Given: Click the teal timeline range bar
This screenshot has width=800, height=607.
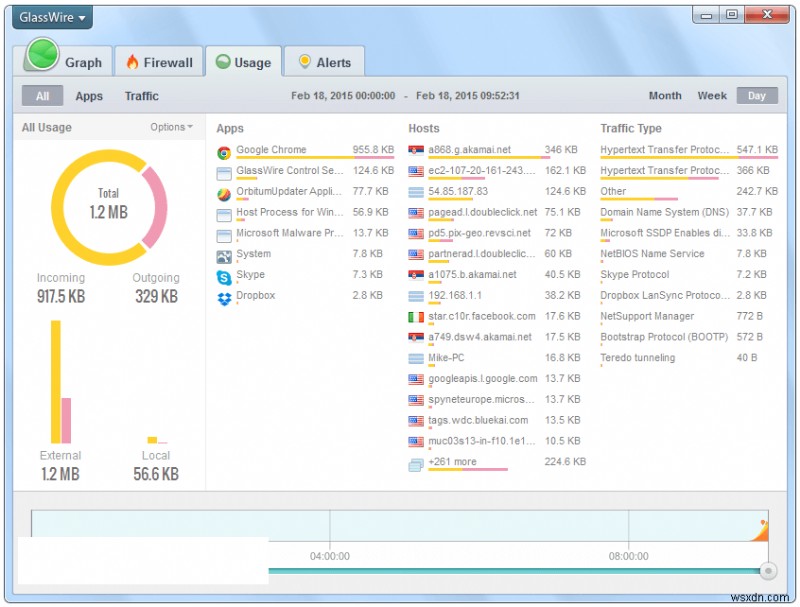Looking at the screenshot, I should click(514, 571).
